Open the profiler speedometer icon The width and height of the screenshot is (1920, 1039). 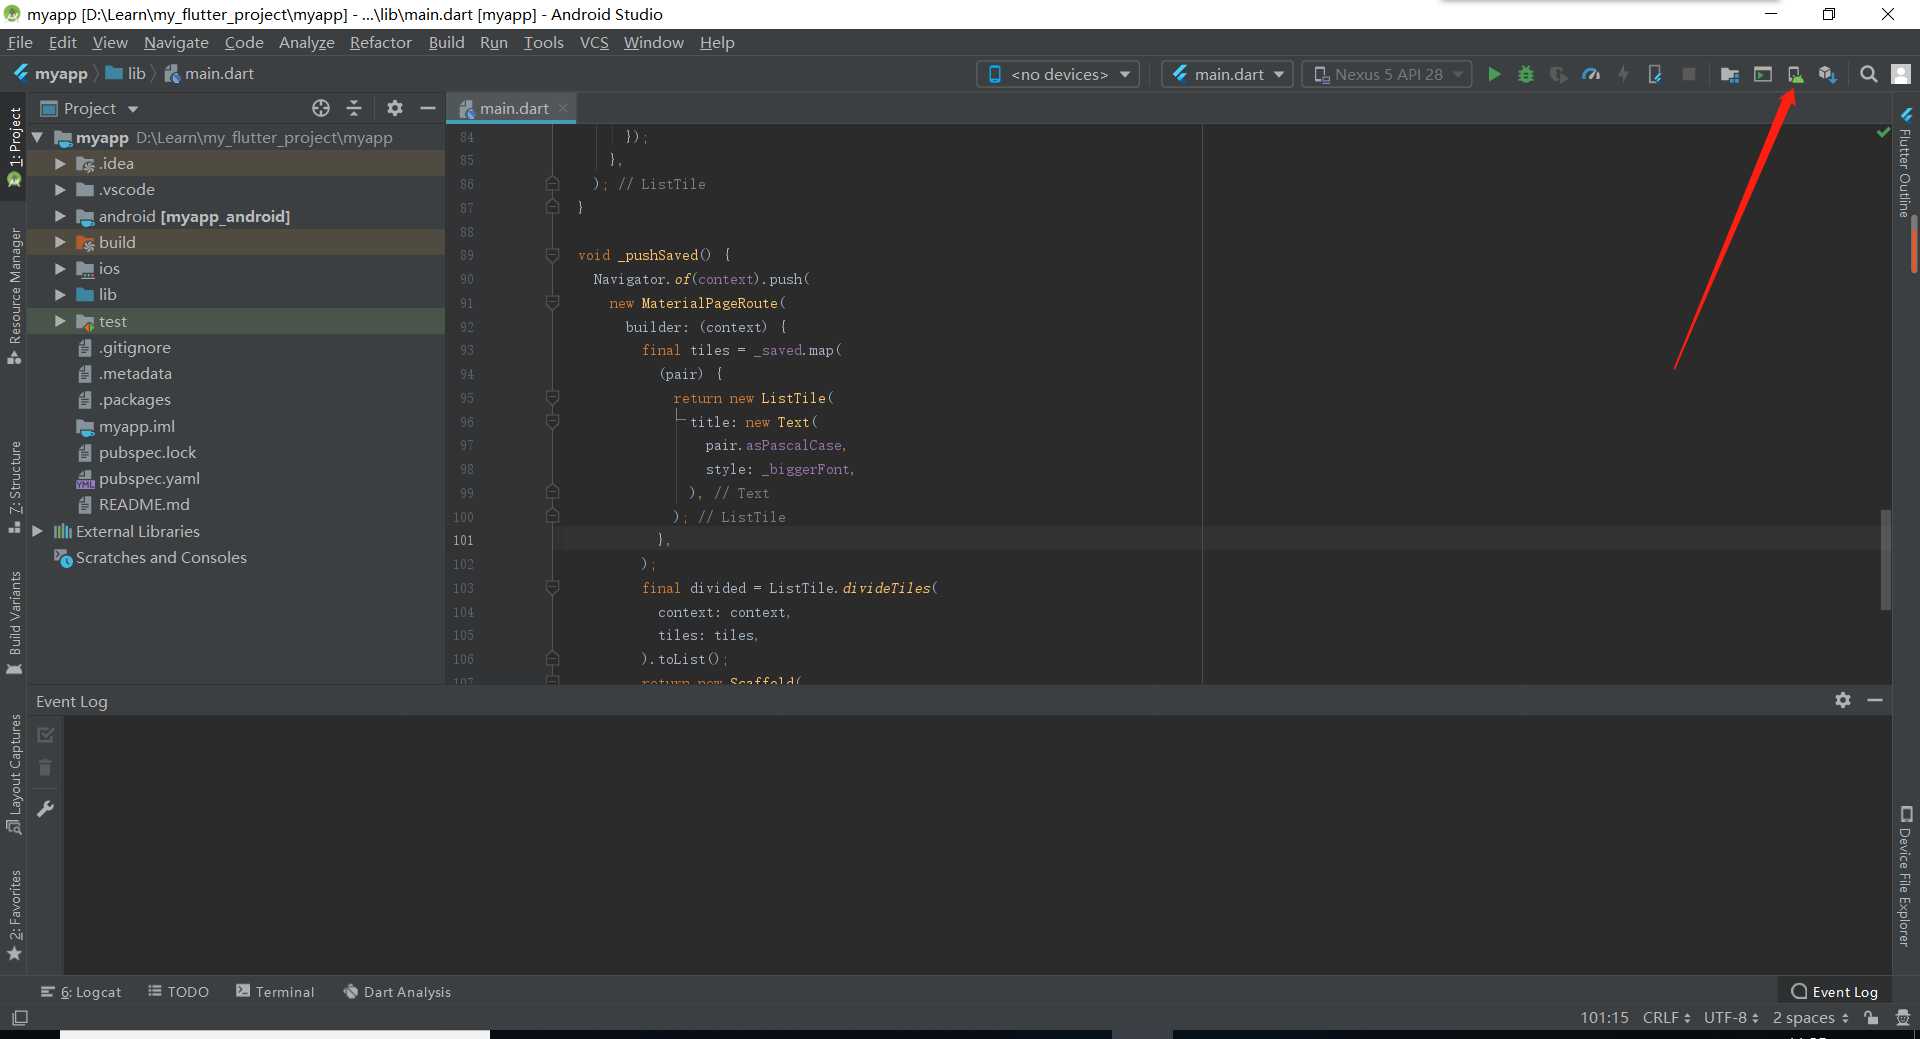1591,74
